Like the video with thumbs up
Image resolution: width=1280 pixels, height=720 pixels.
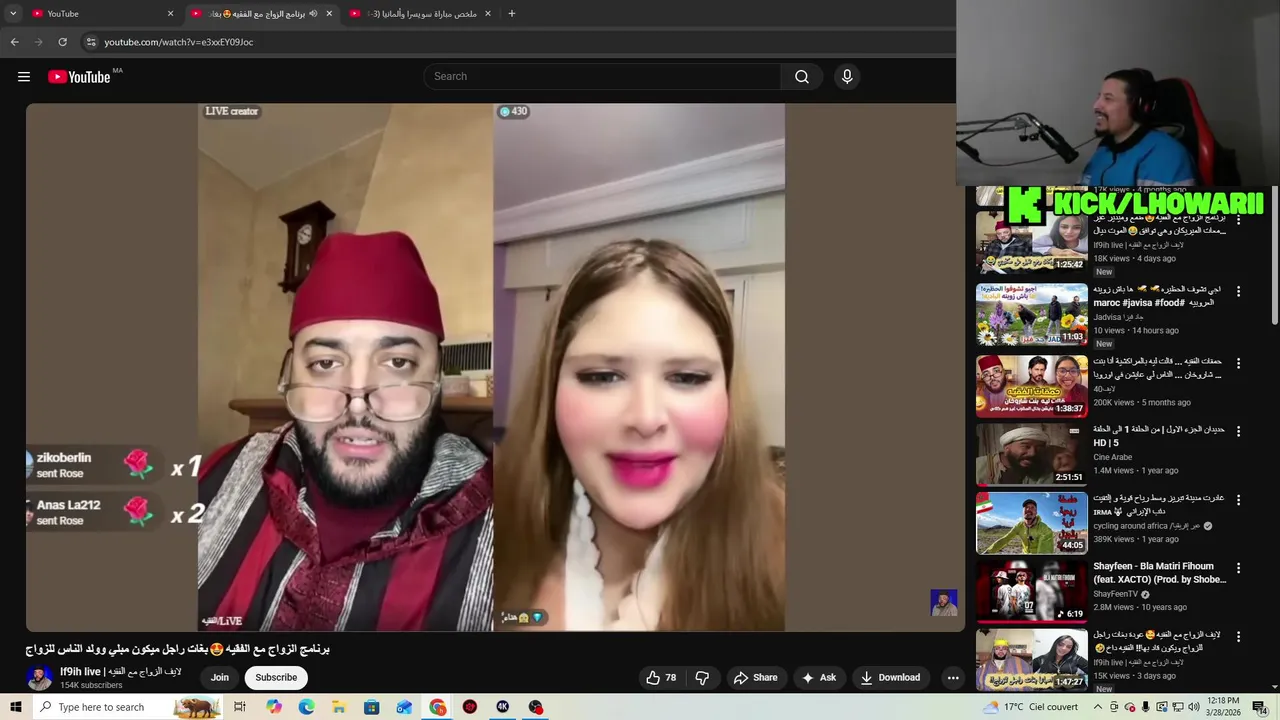661,677
